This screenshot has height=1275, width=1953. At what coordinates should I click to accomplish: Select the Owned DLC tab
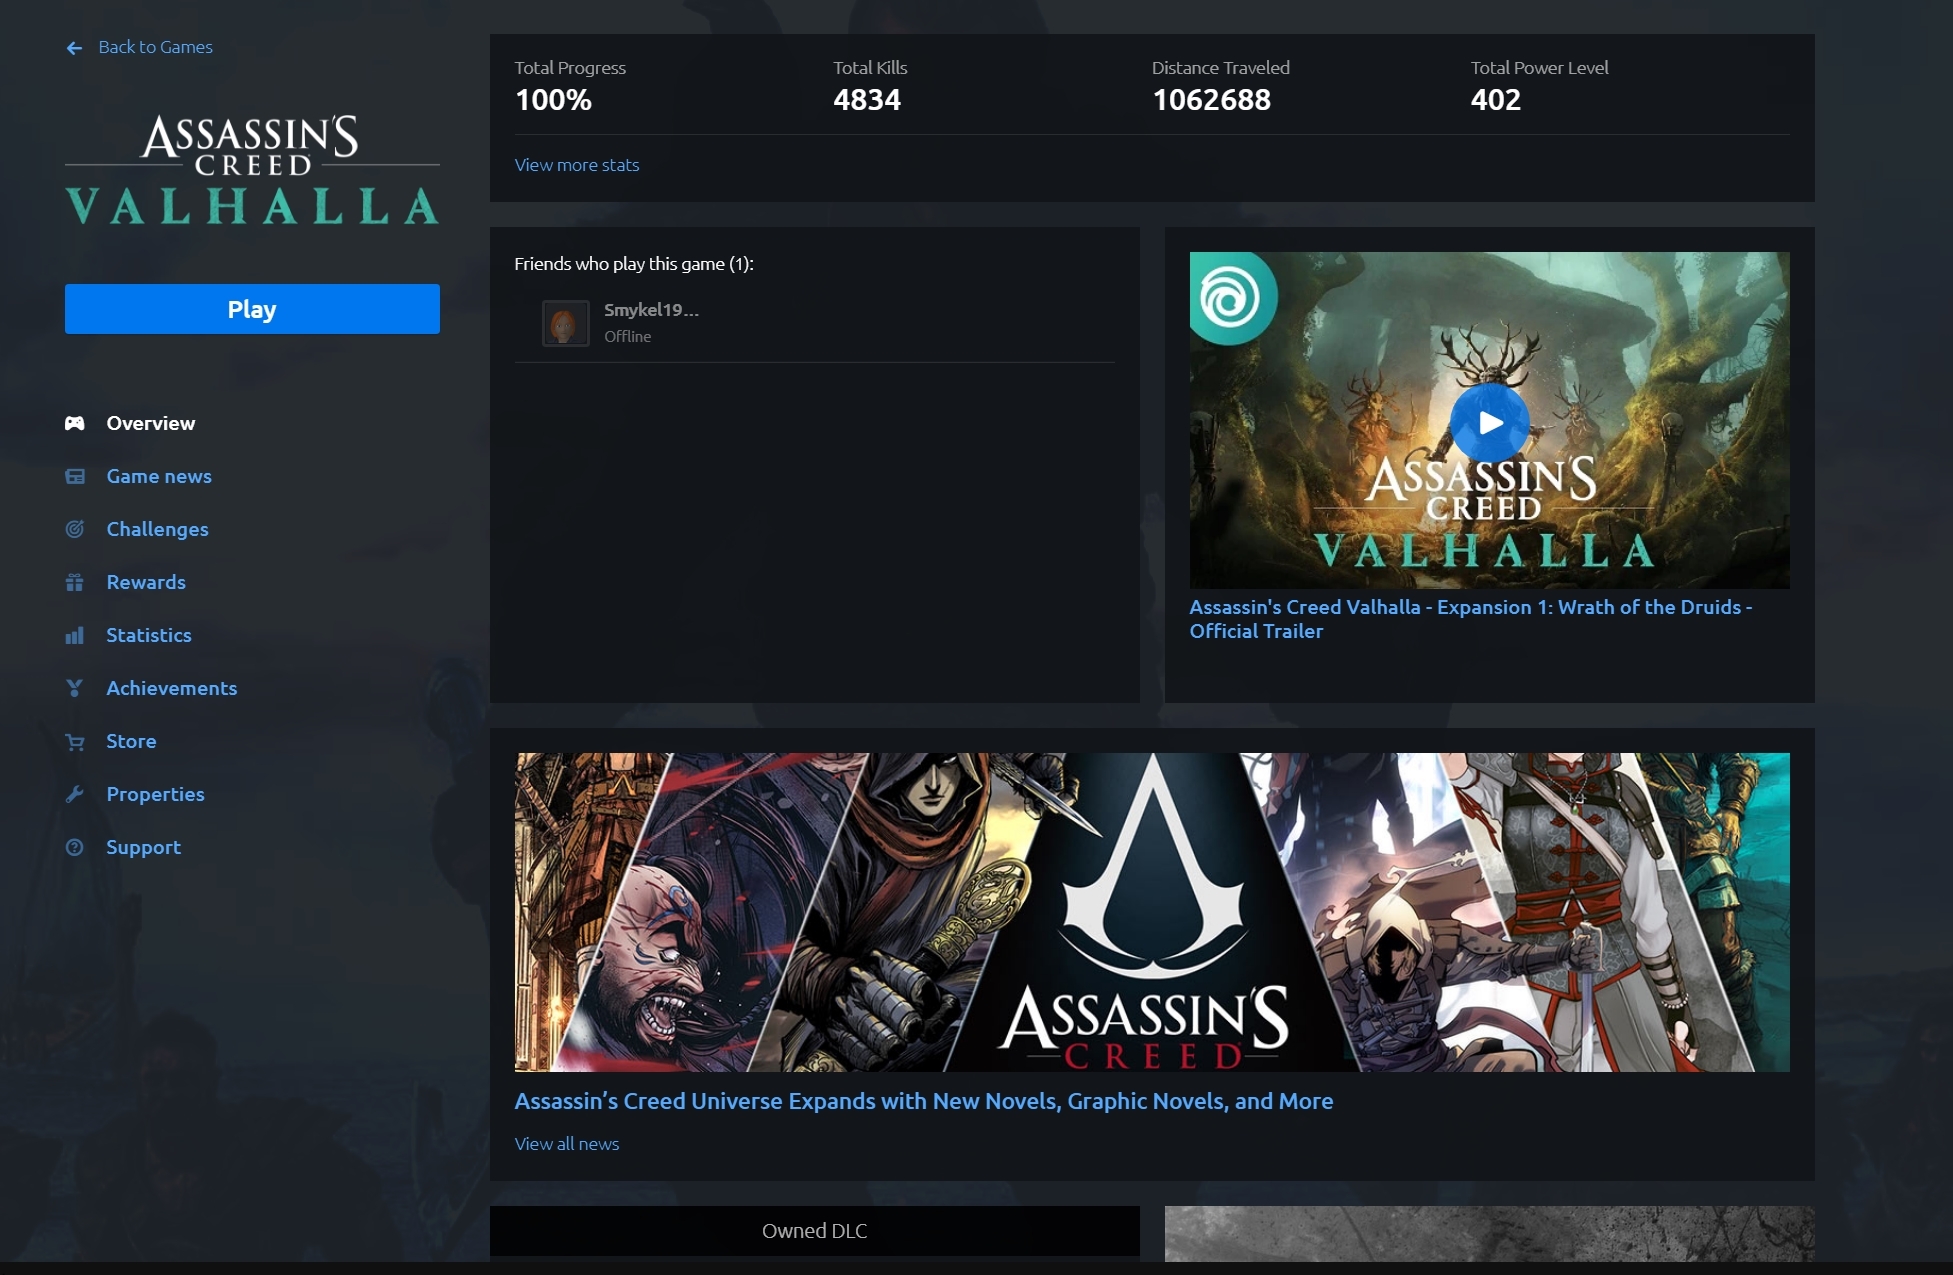[814, 1230]
